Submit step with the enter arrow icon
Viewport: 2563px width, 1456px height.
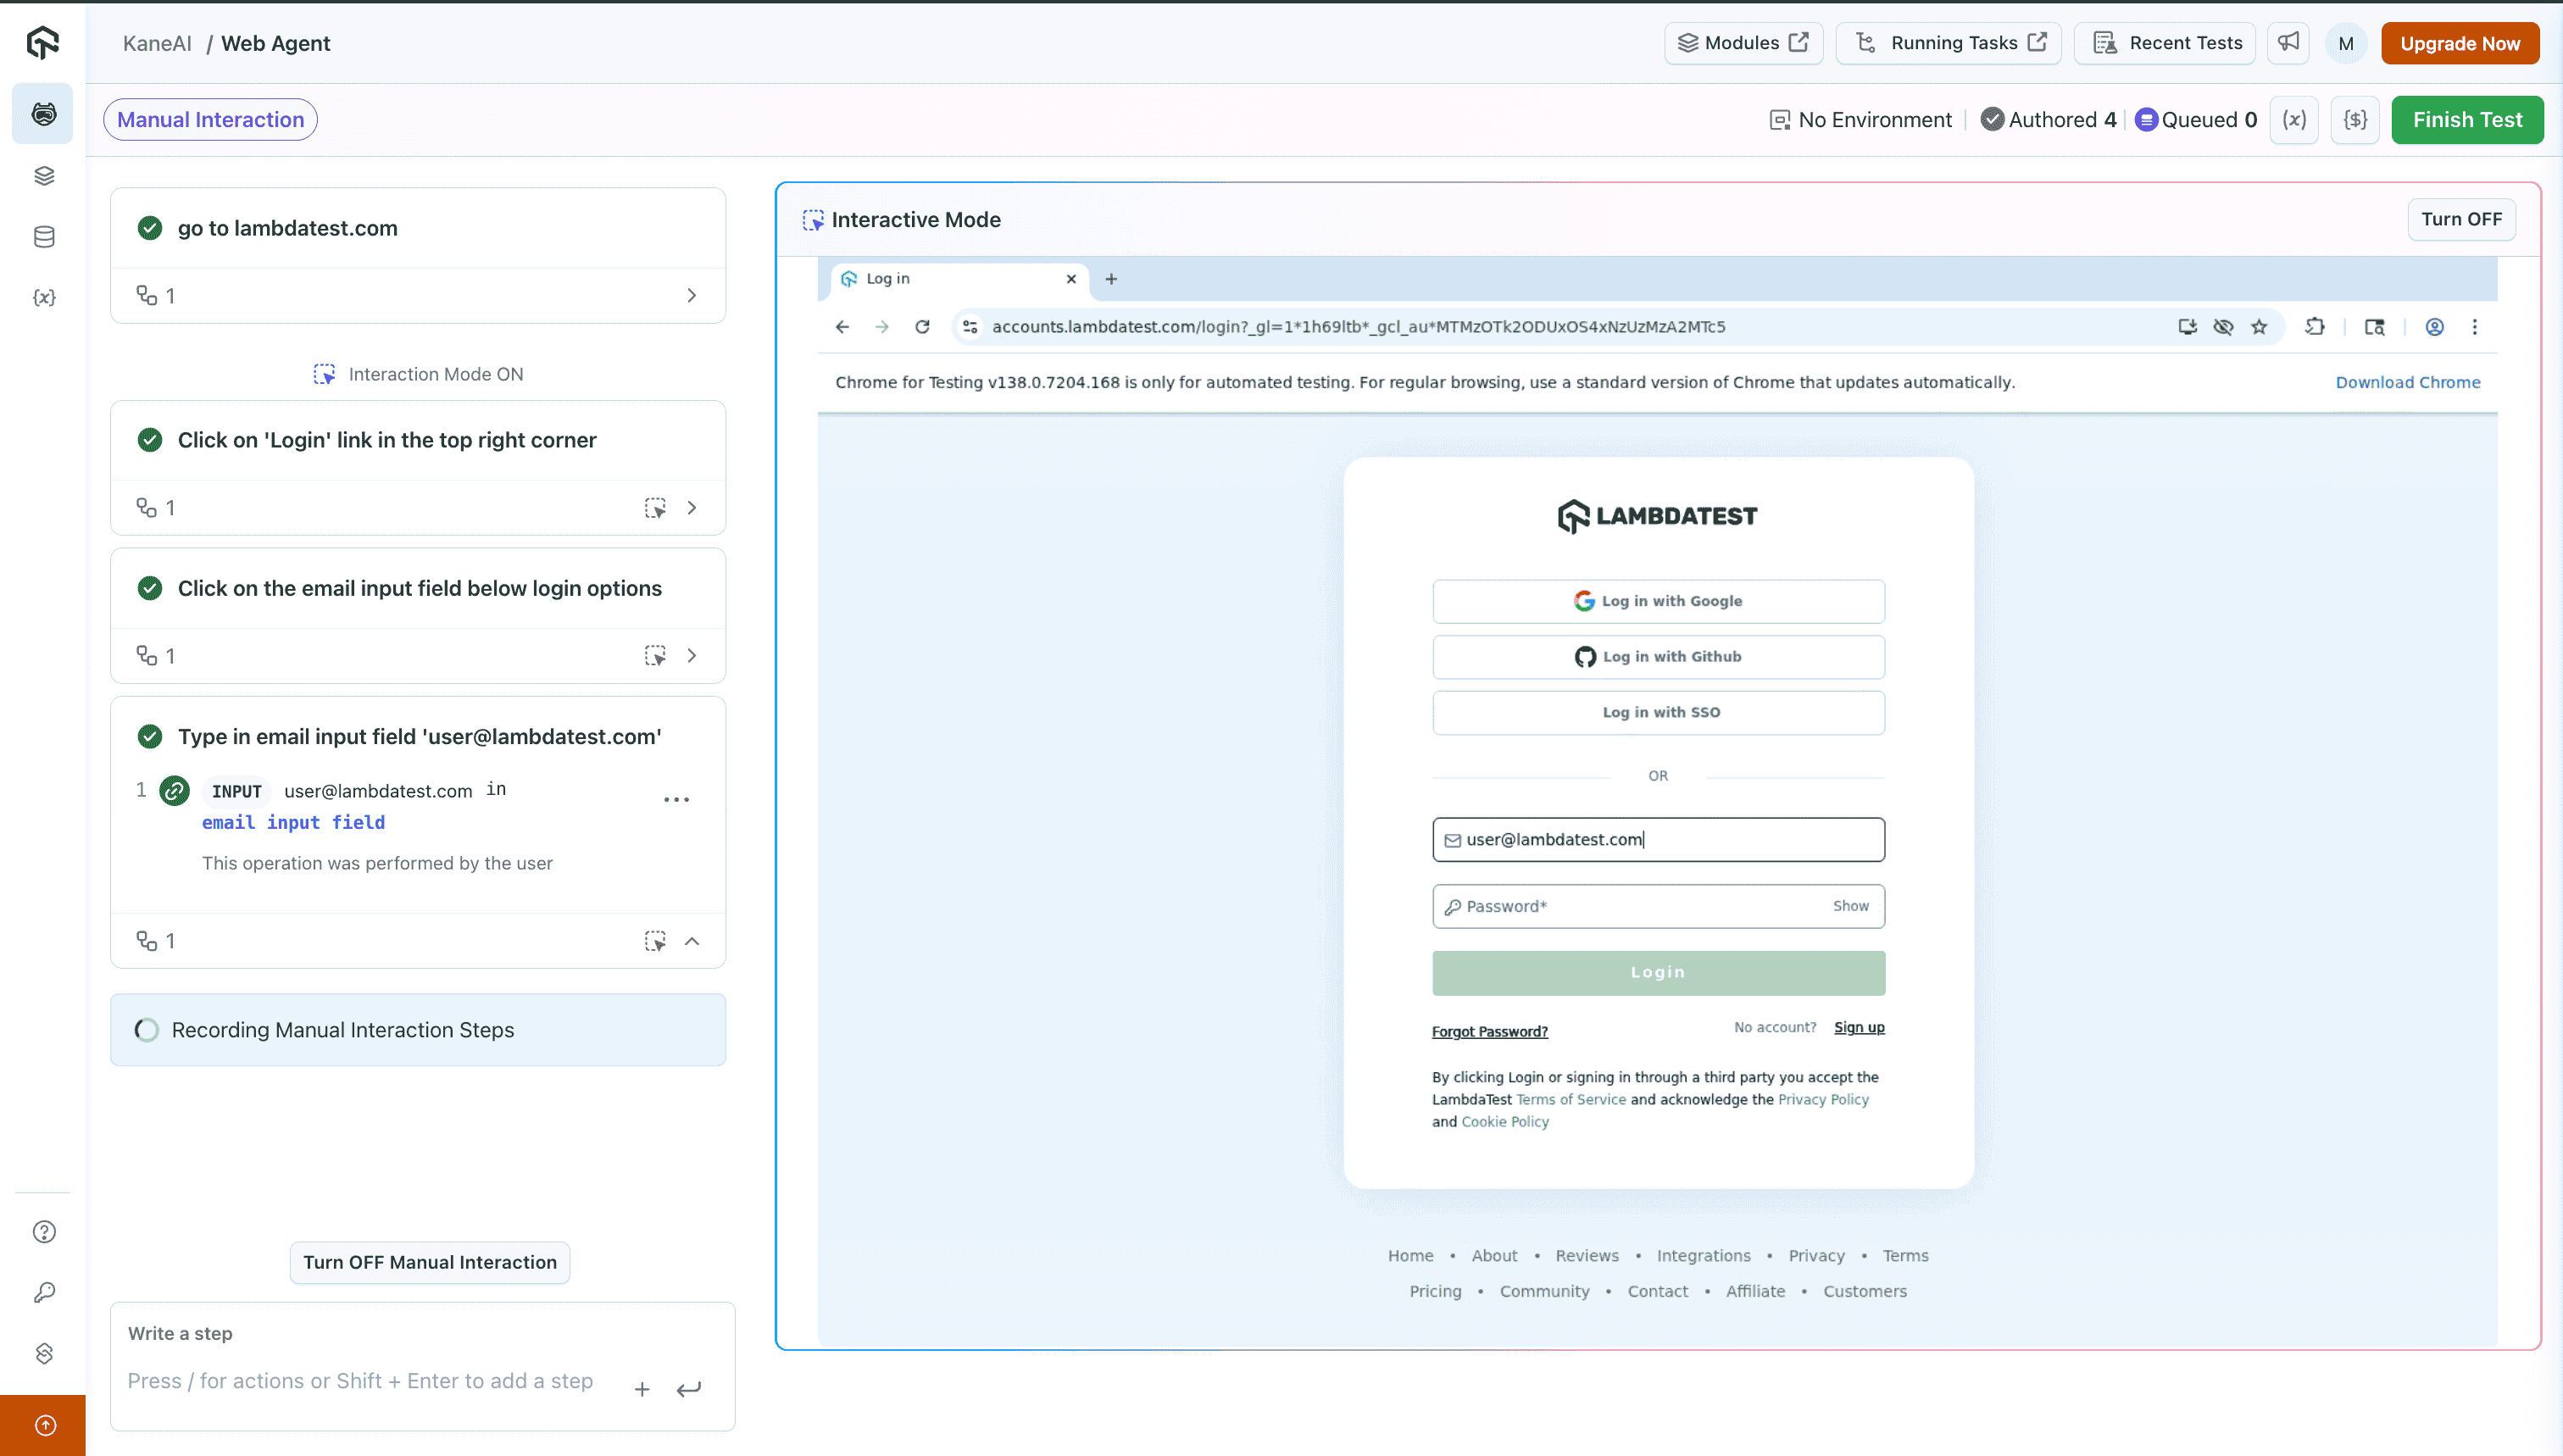click(689, 1389)
